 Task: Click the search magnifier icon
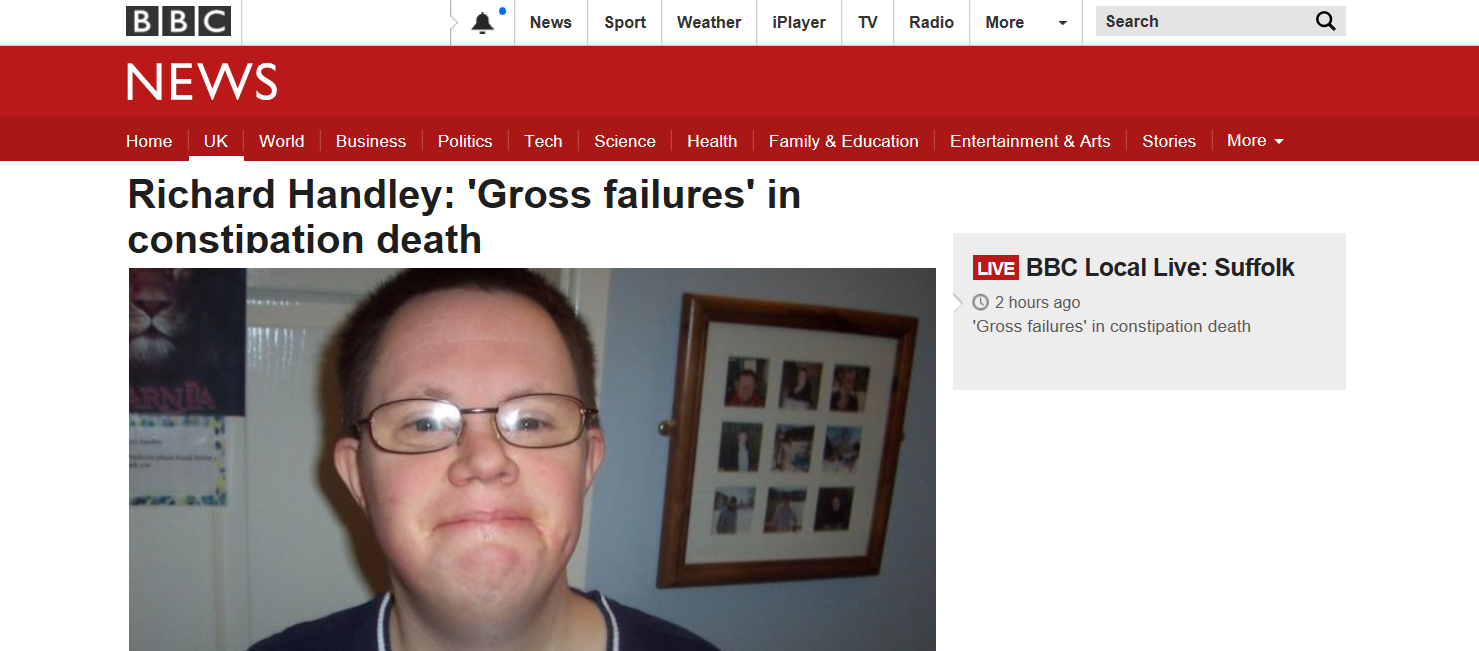click(x=1325, y=21)
